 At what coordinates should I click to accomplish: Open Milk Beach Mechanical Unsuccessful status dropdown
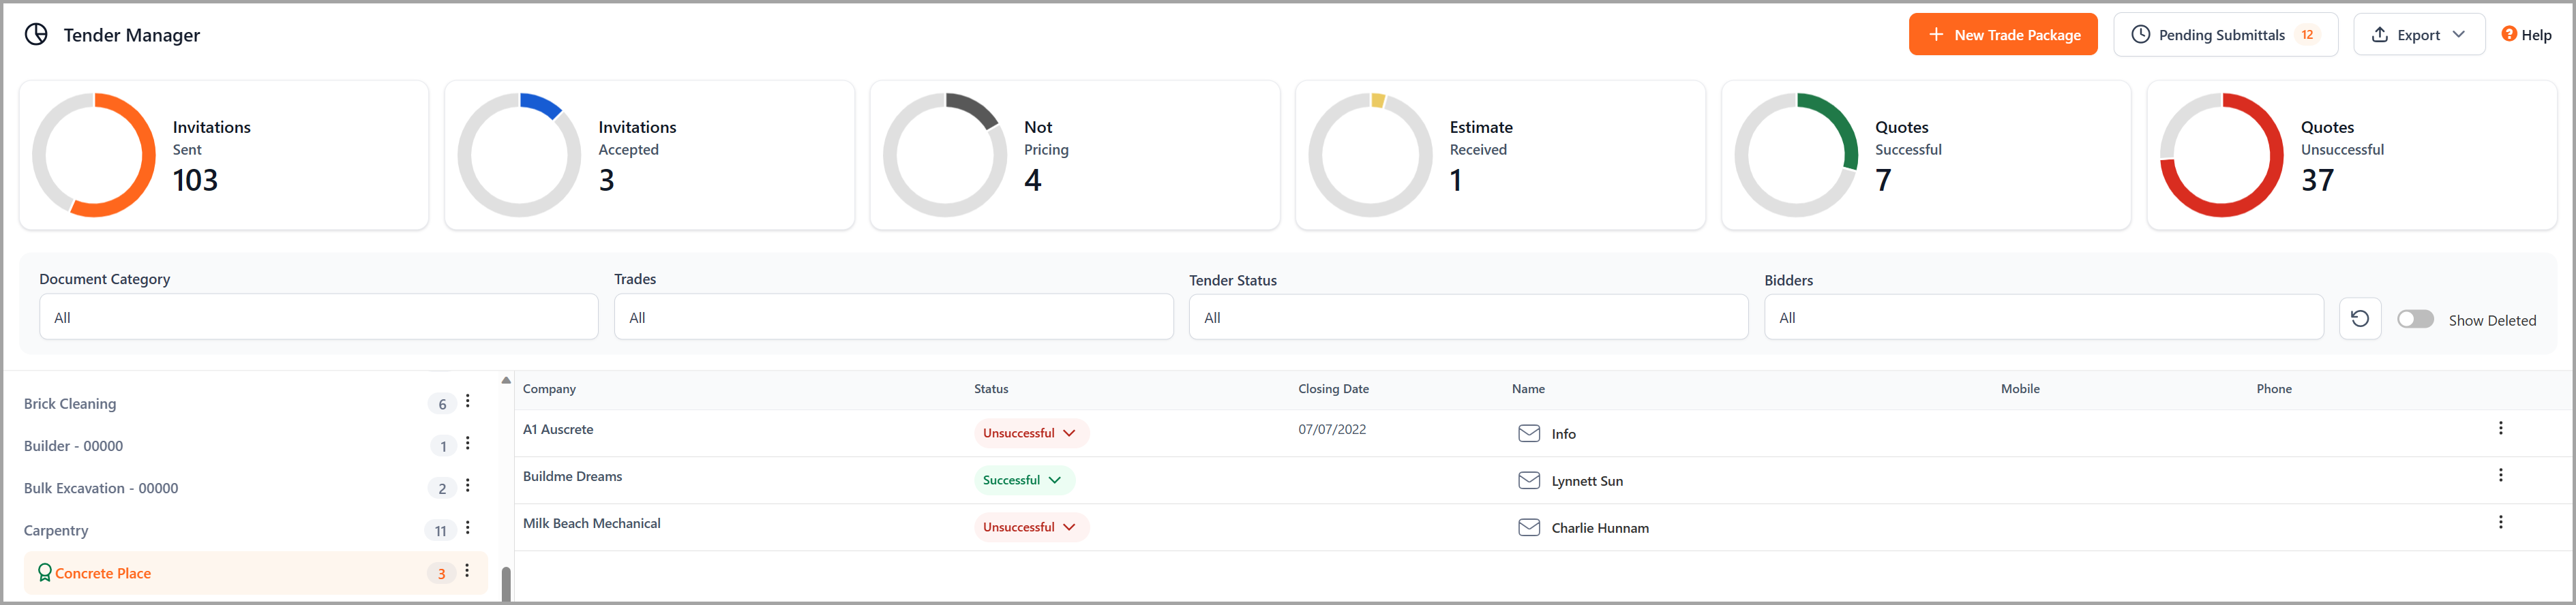[x=1031, y=527]
